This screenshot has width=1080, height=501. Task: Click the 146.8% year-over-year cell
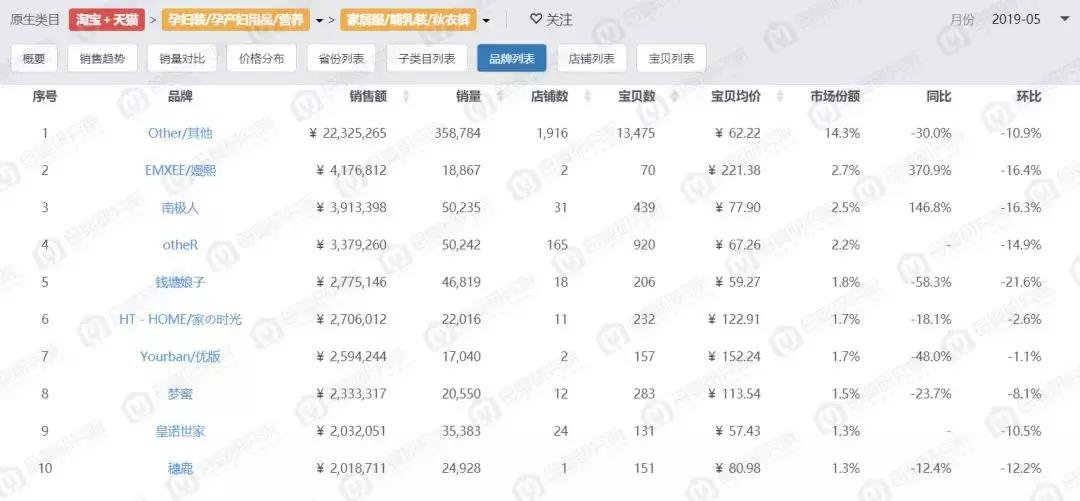(x=929, y=207)
